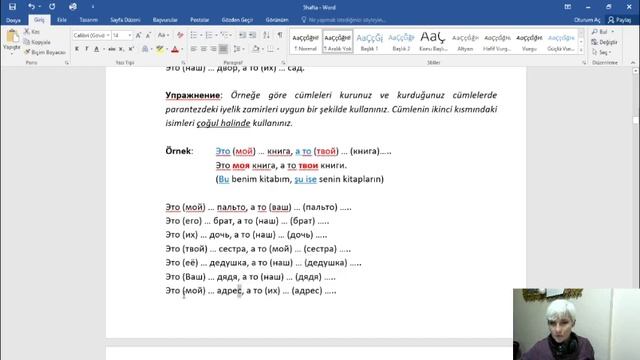Open the customize quick access toolbar dropdown
The width and height of the screenshot is (640, 360).
click(93, 7)
